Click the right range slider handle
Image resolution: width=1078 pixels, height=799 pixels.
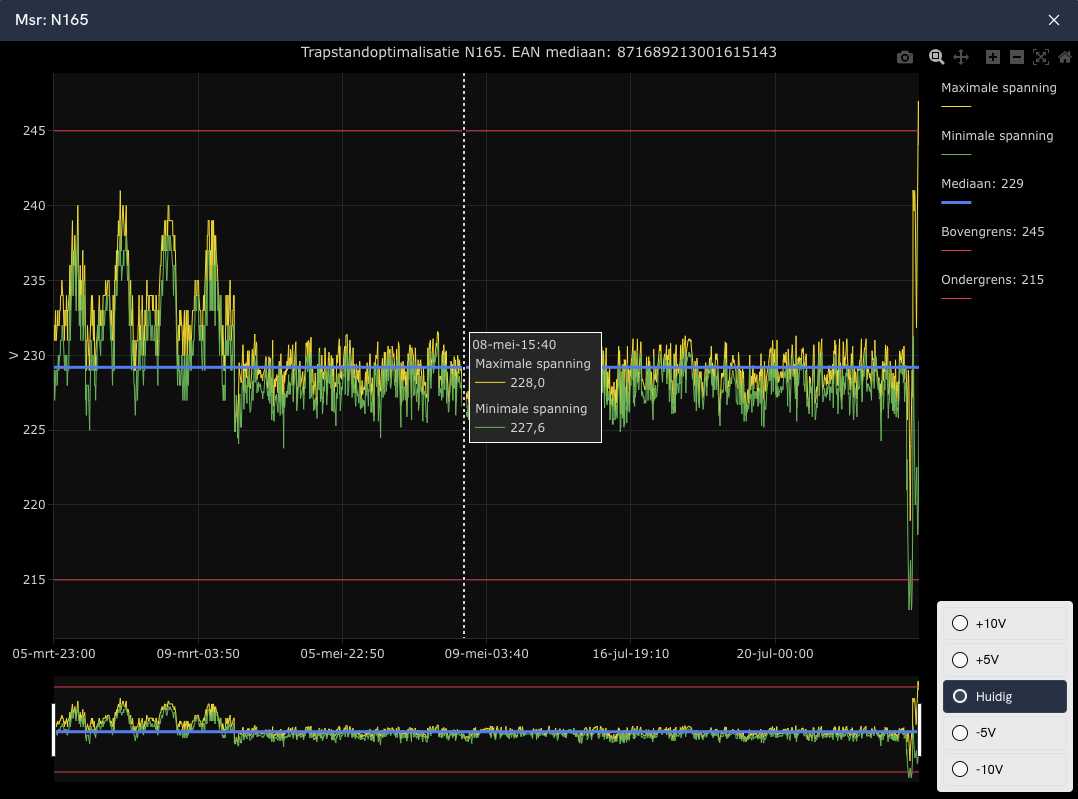pos(918,730)
